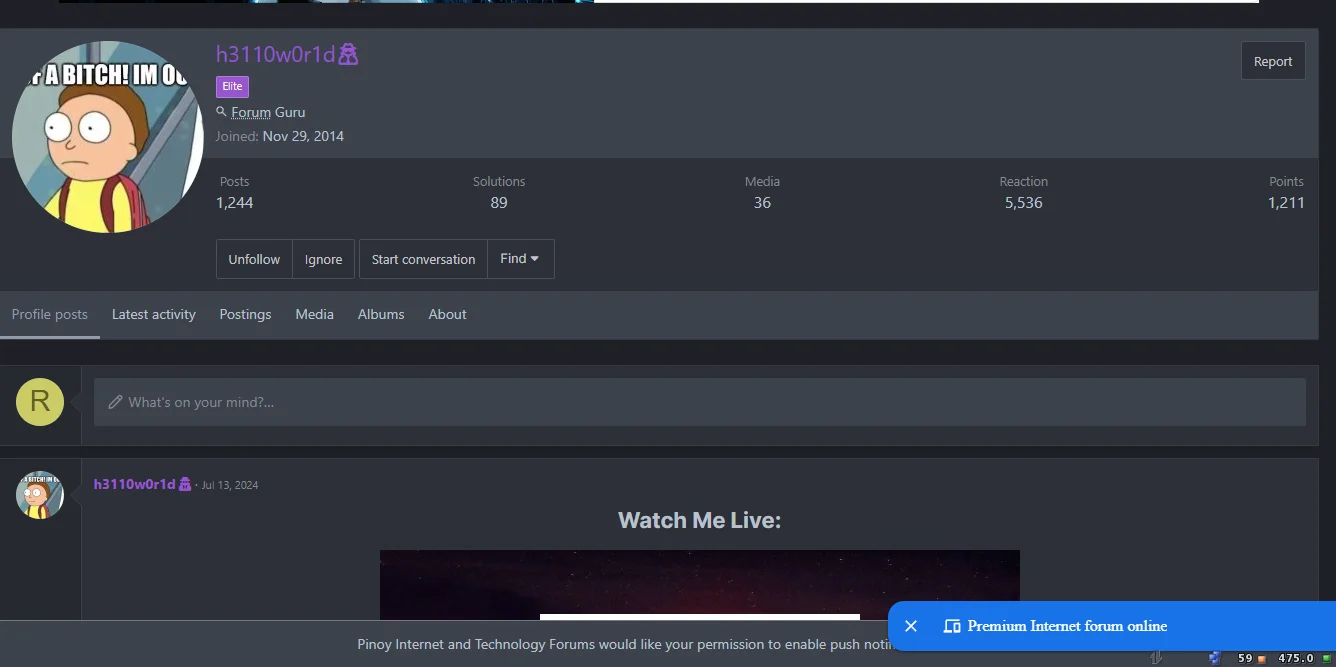Click the Forum Guru title text
This screenshot has height=667, width=1336.
[268, 112]
